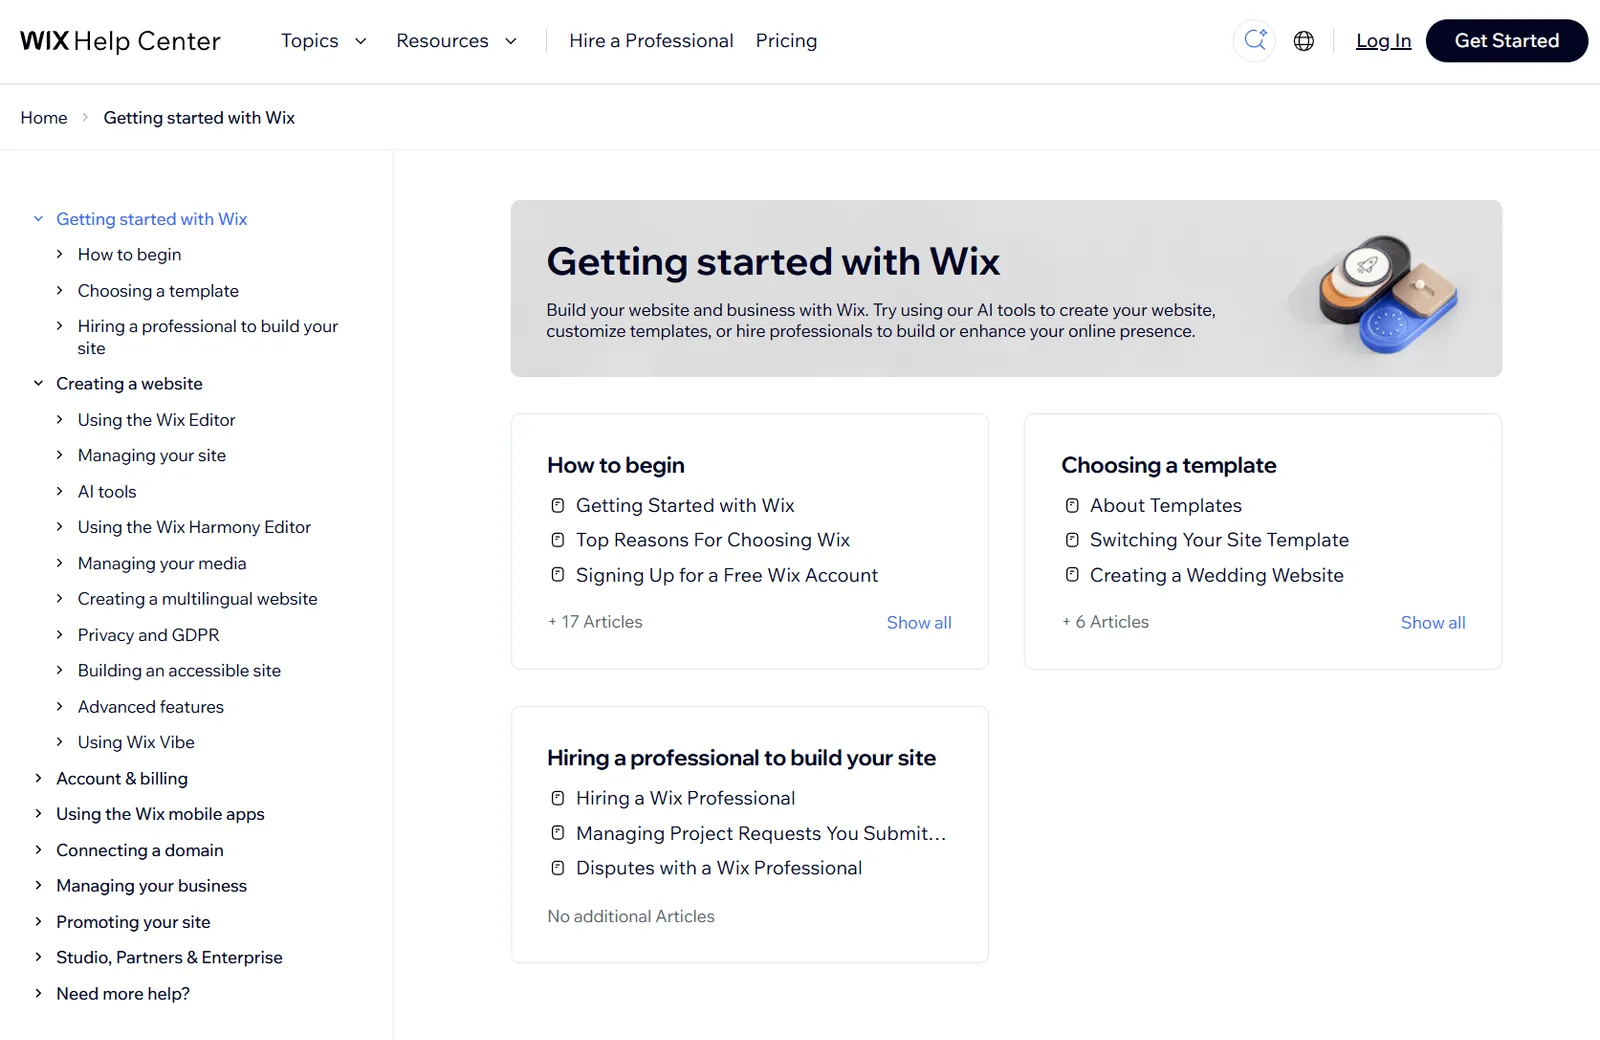Click article icon beside Getting Started with Wix
The height and width of the screenshot is (1040, 1600).
coord(558,506)
